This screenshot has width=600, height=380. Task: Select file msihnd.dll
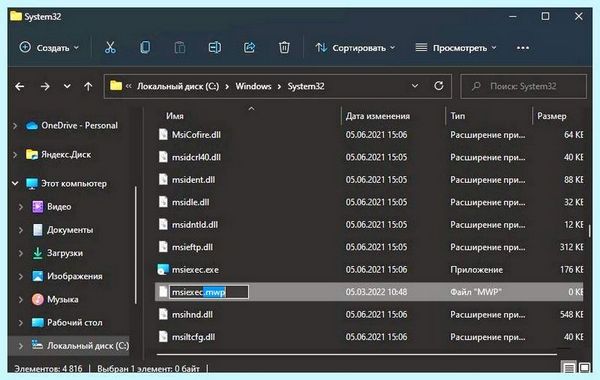click(191, 315)
